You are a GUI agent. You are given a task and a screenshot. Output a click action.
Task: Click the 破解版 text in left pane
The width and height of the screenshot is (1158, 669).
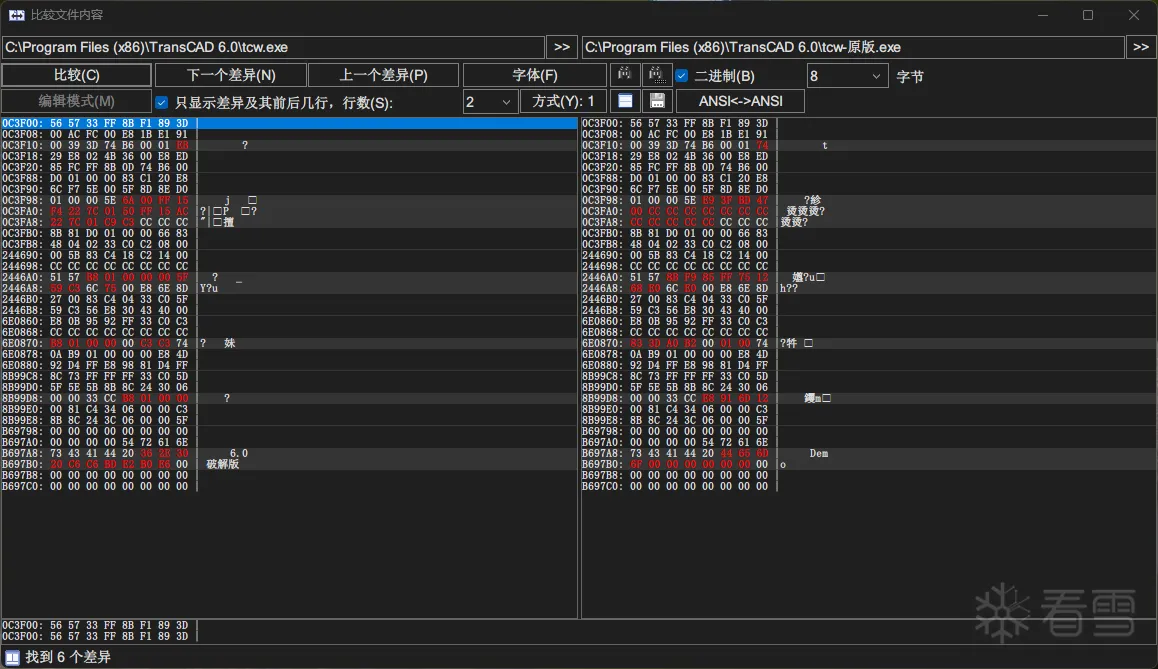(x=222, y=464)
